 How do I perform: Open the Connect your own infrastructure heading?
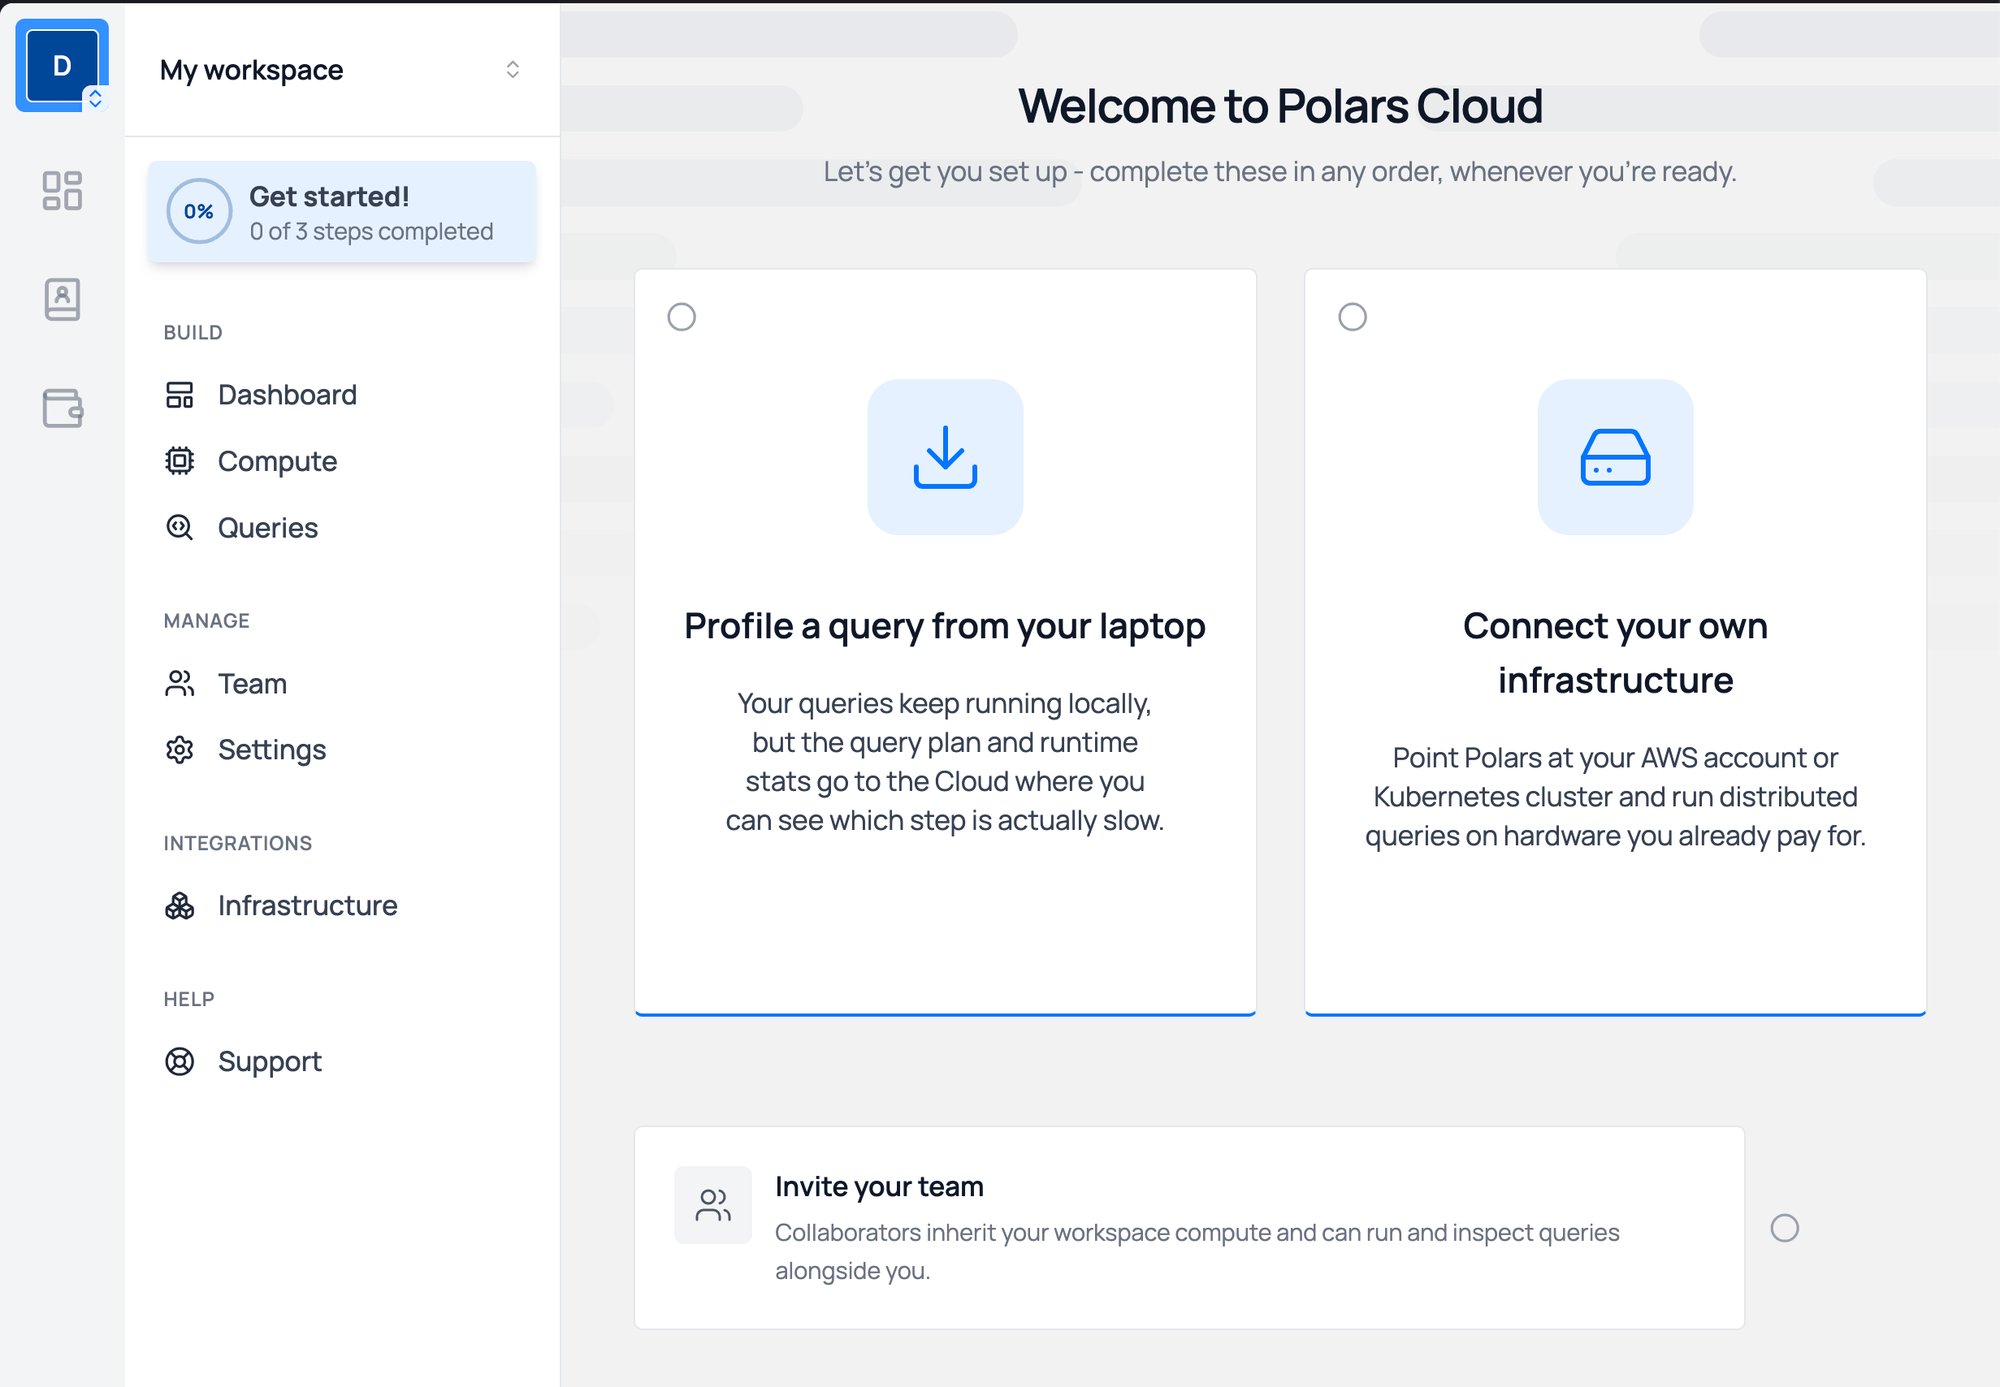tap(1616, 653)
